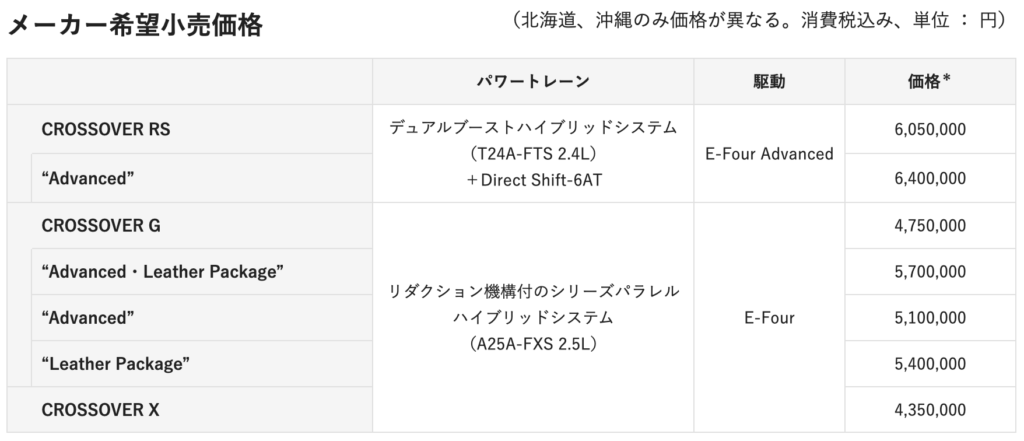This screenshot has height=441, width=1024.
Task: Click the メーカー希望小売価格 heading
Action: click(x=135, y=25)
